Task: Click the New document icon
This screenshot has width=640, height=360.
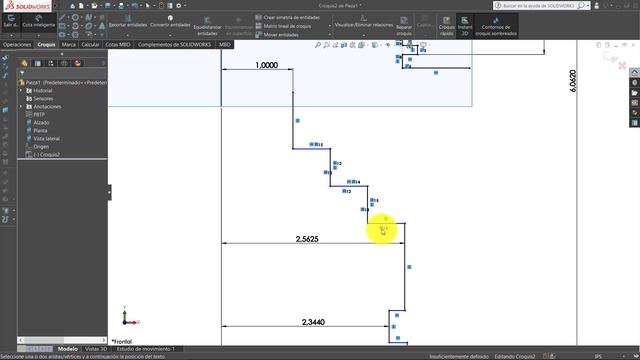Action: [81, 6]
